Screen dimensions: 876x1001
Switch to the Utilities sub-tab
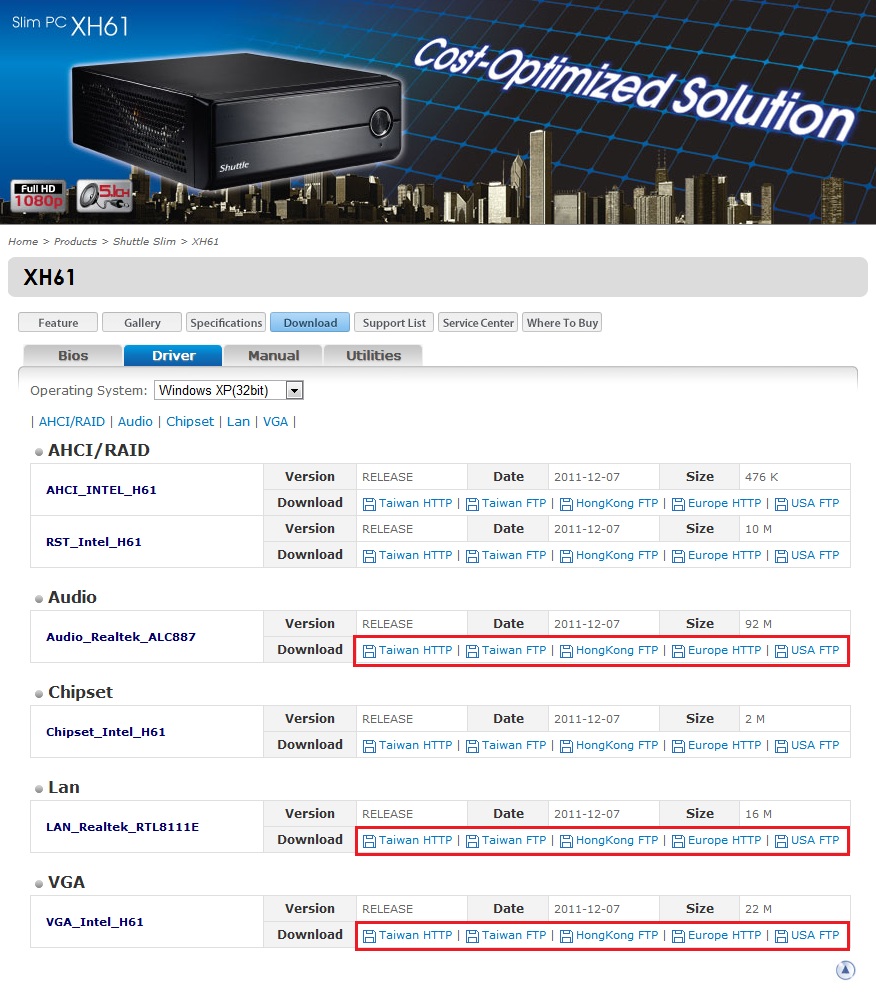[x=374, y=356]
